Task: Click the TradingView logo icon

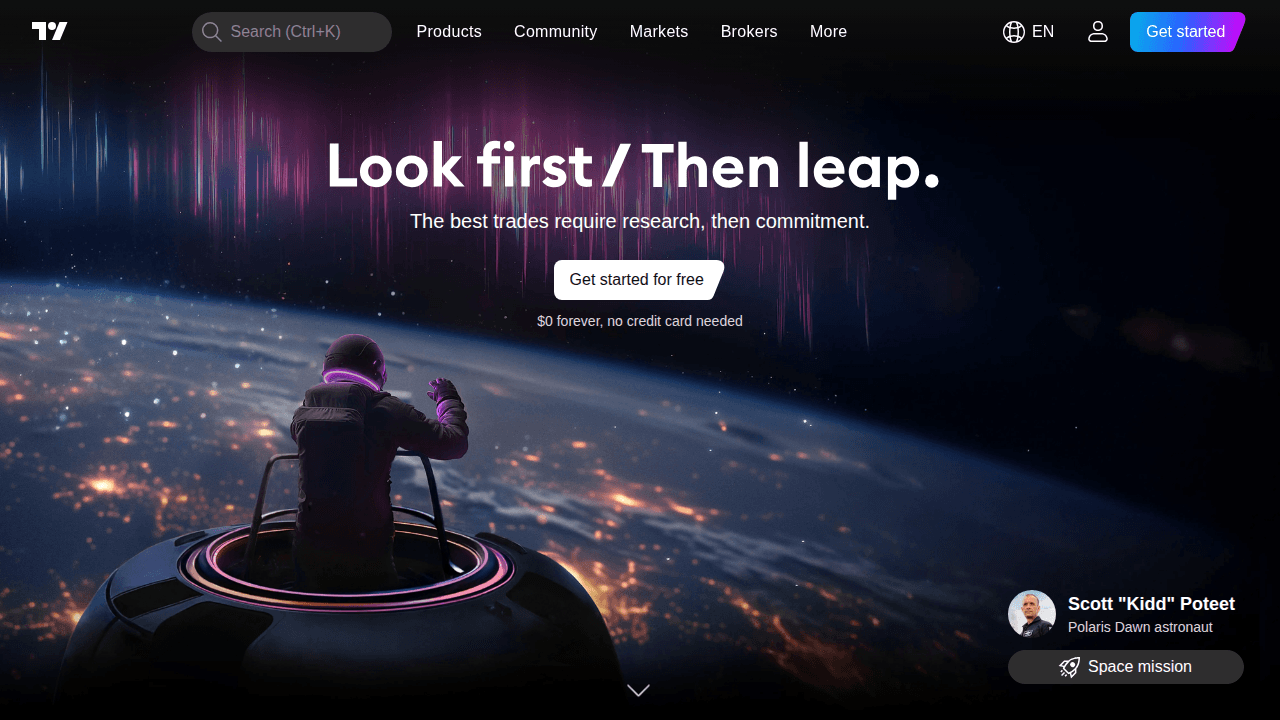Action: [49, 31]
